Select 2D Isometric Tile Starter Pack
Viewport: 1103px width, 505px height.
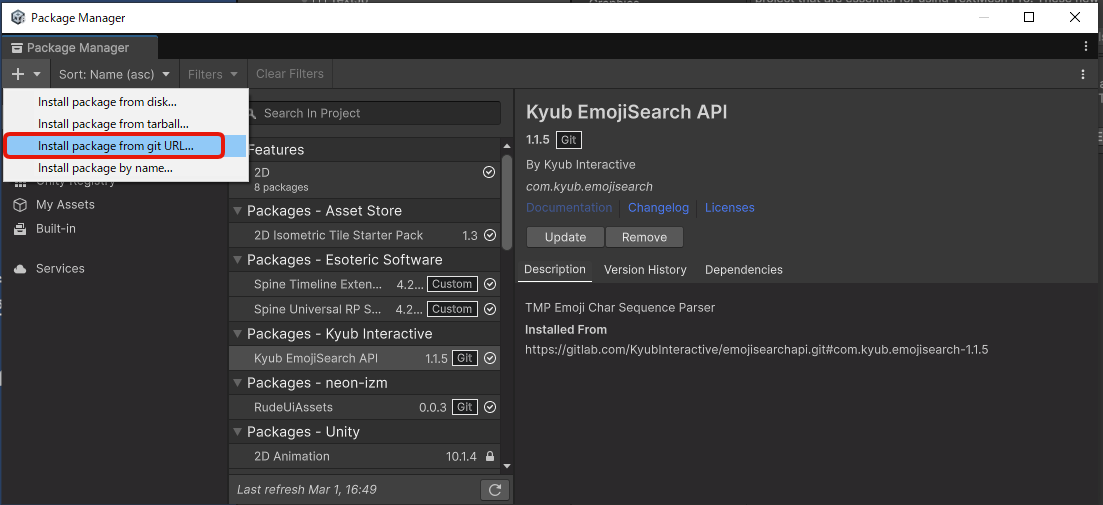[365, 236]
